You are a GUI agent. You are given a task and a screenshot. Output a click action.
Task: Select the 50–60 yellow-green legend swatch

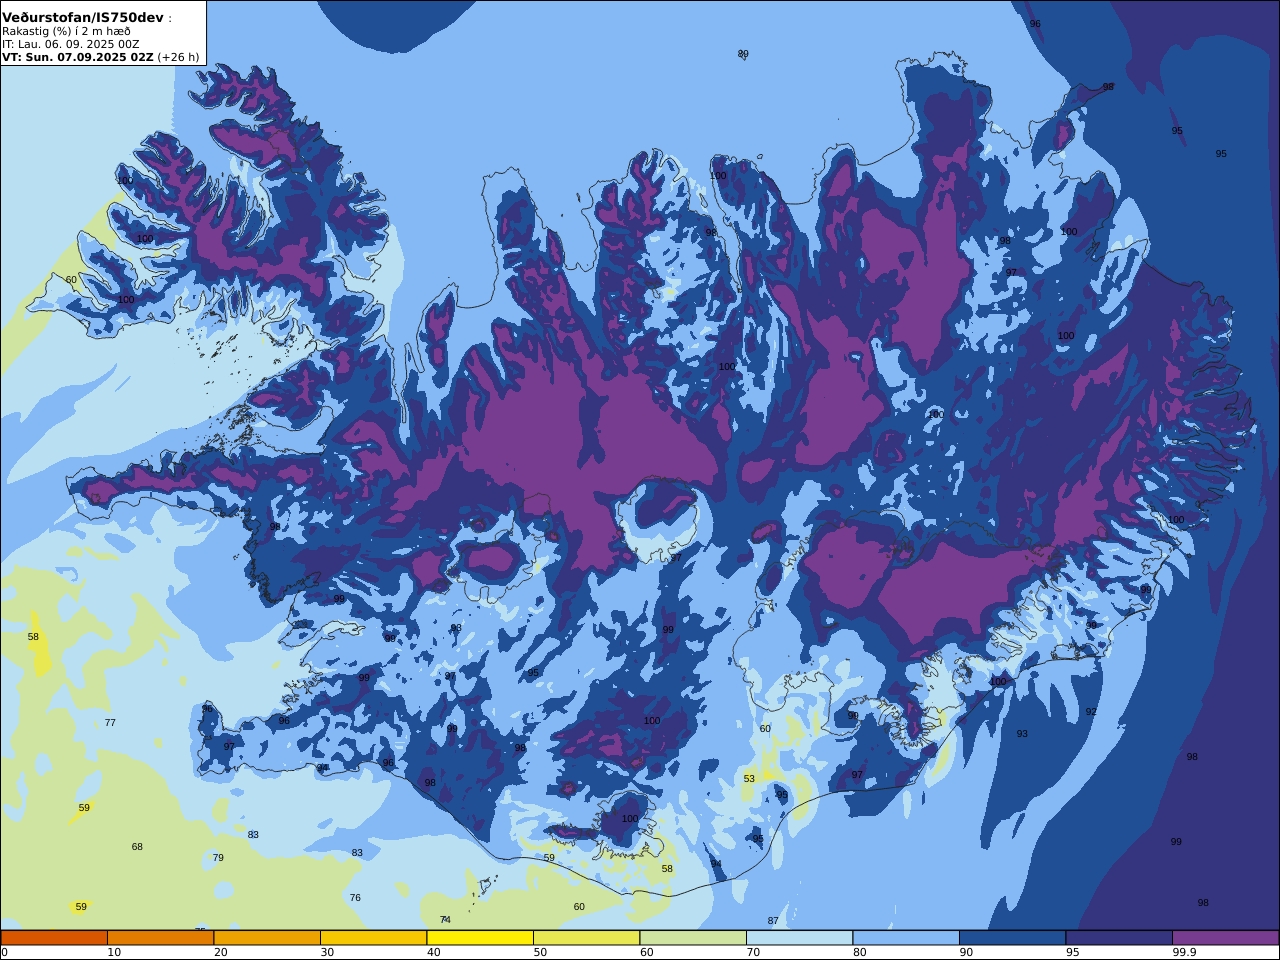[586, 938]
